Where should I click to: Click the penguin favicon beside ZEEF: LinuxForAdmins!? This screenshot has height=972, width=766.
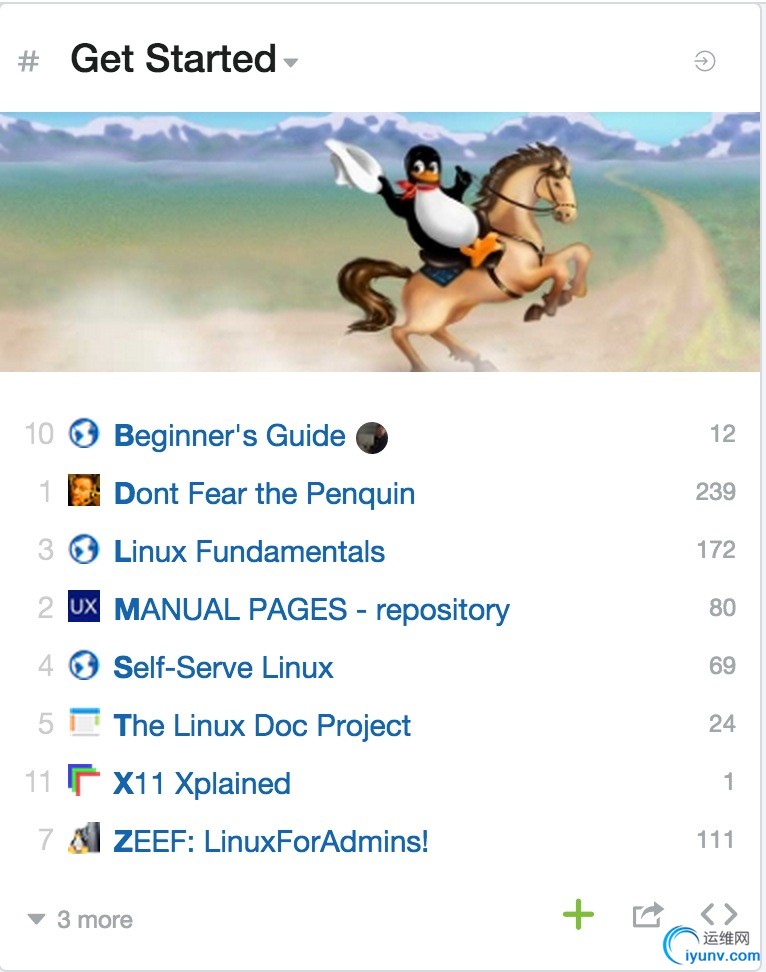[84, 839]
